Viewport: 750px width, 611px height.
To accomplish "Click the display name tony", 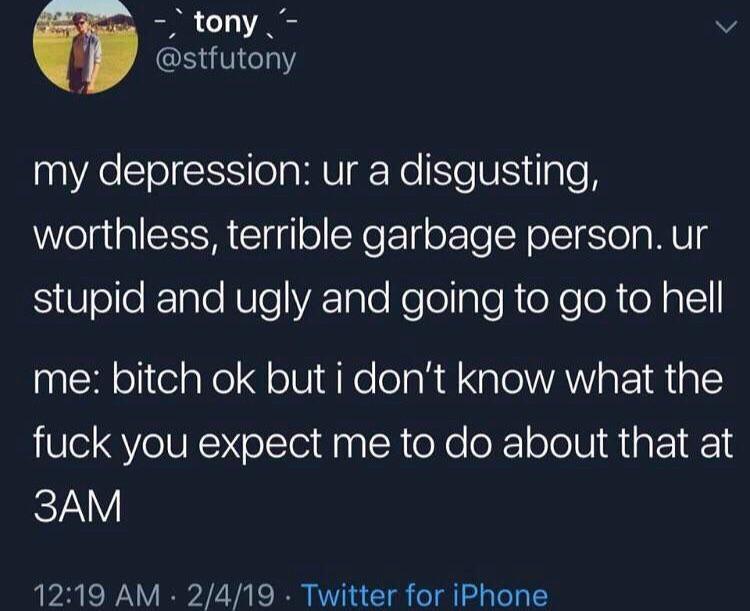I will pos(226,23).
